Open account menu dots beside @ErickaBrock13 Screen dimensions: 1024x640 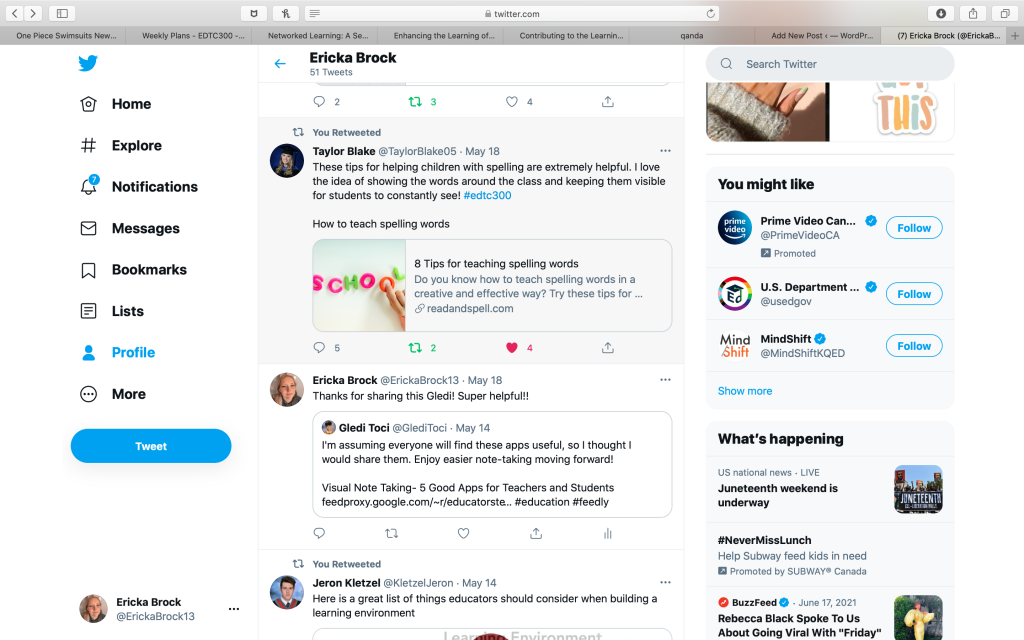click(x=234, y=609)
